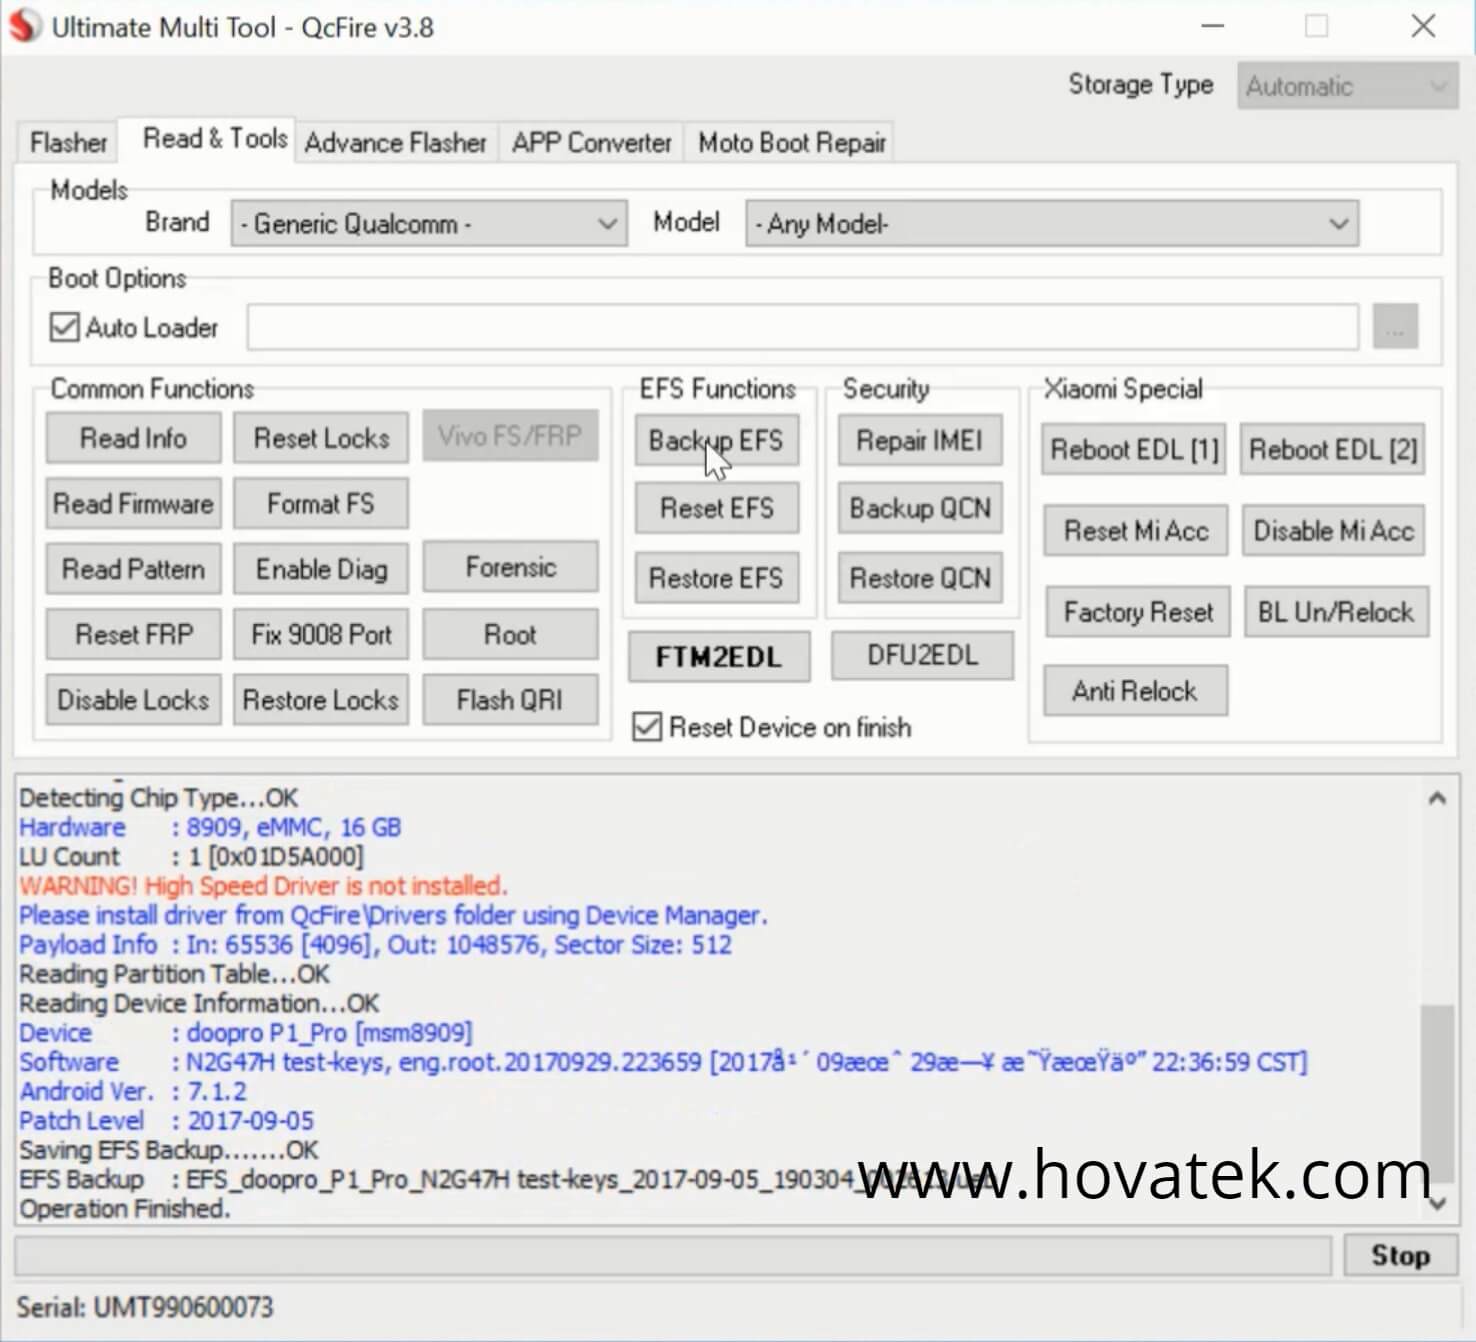
Task: Click the Restore Locks button
Action: tap(321, 700)
